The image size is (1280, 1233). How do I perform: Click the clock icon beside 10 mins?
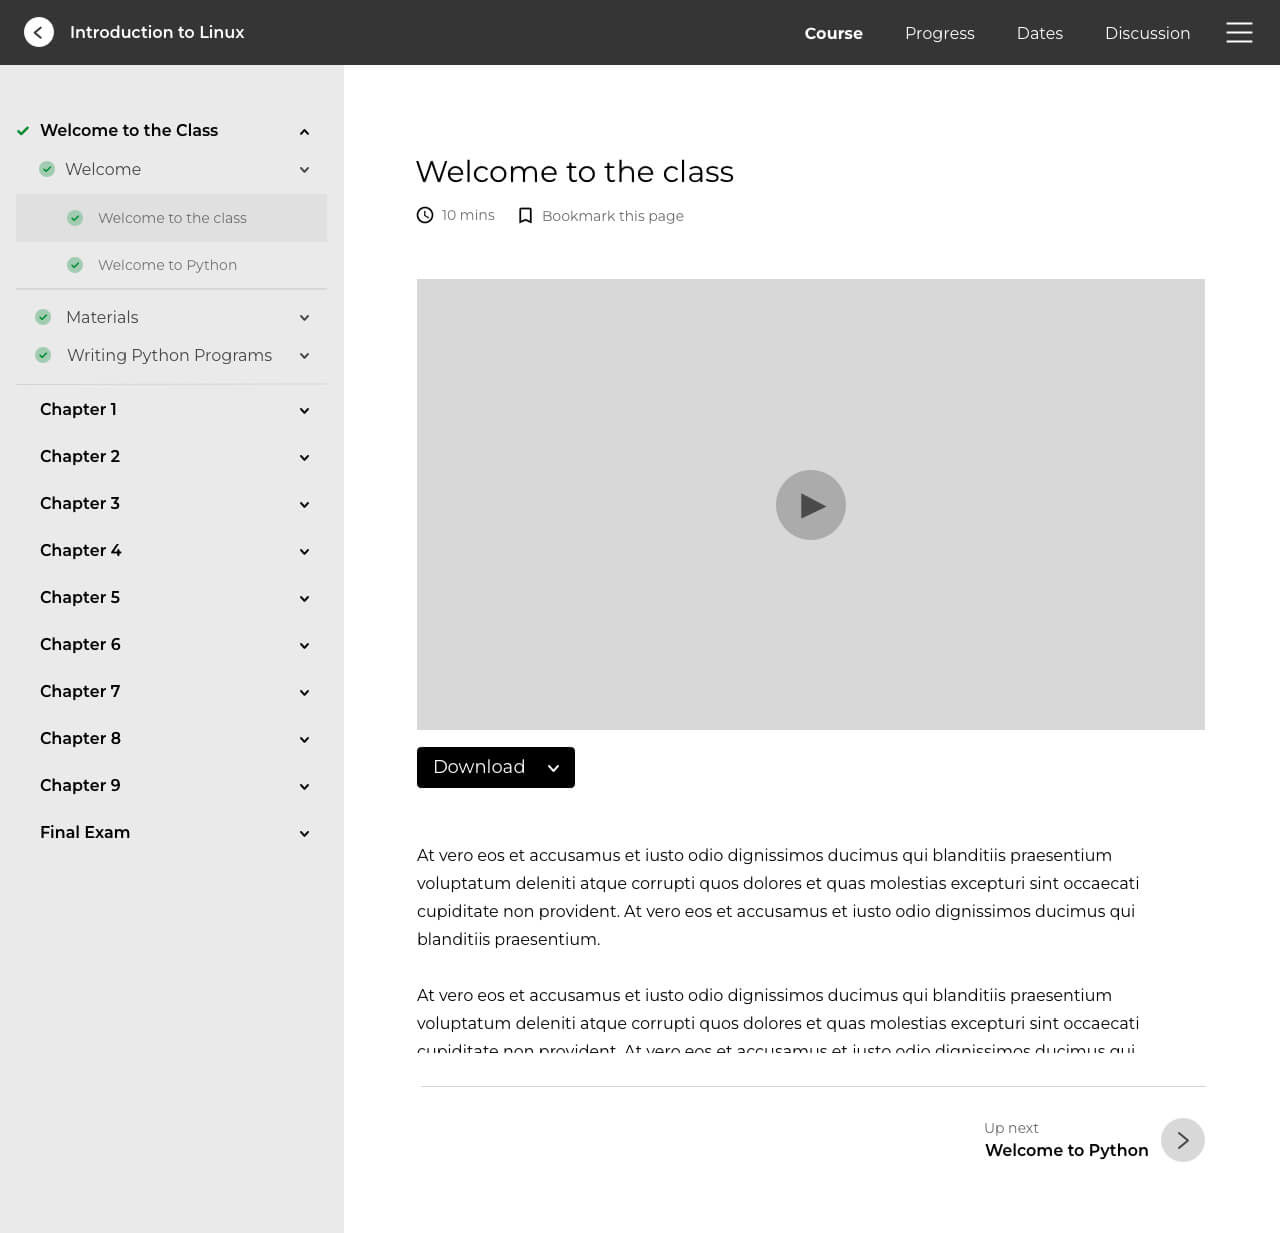tap(425, 215)
